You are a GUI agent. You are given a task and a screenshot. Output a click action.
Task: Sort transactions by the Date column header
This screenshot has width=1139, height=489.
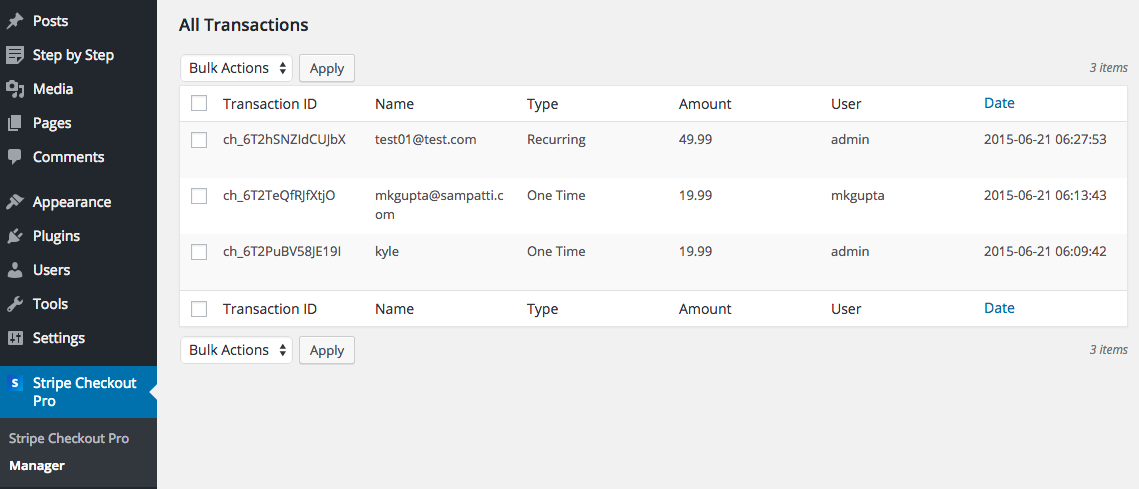[x=999, y=103]
